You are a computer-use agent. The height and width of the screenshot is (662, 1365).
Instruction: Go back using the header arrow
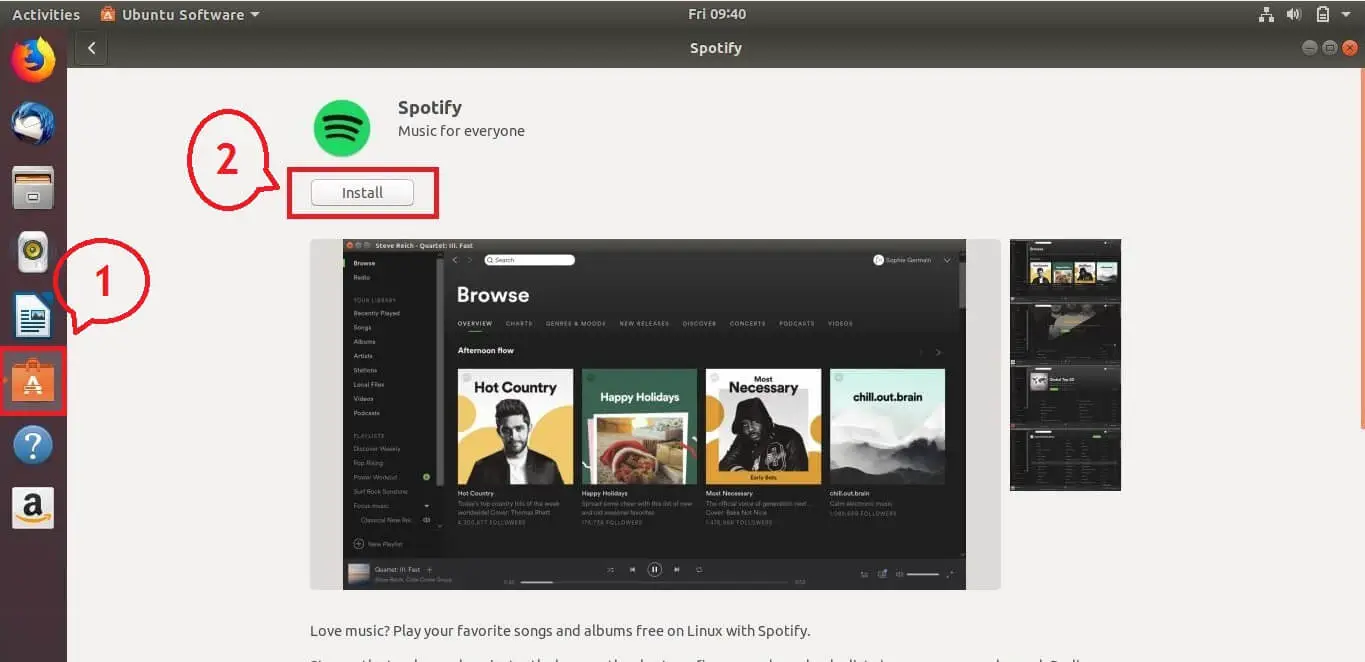point(91,48)
